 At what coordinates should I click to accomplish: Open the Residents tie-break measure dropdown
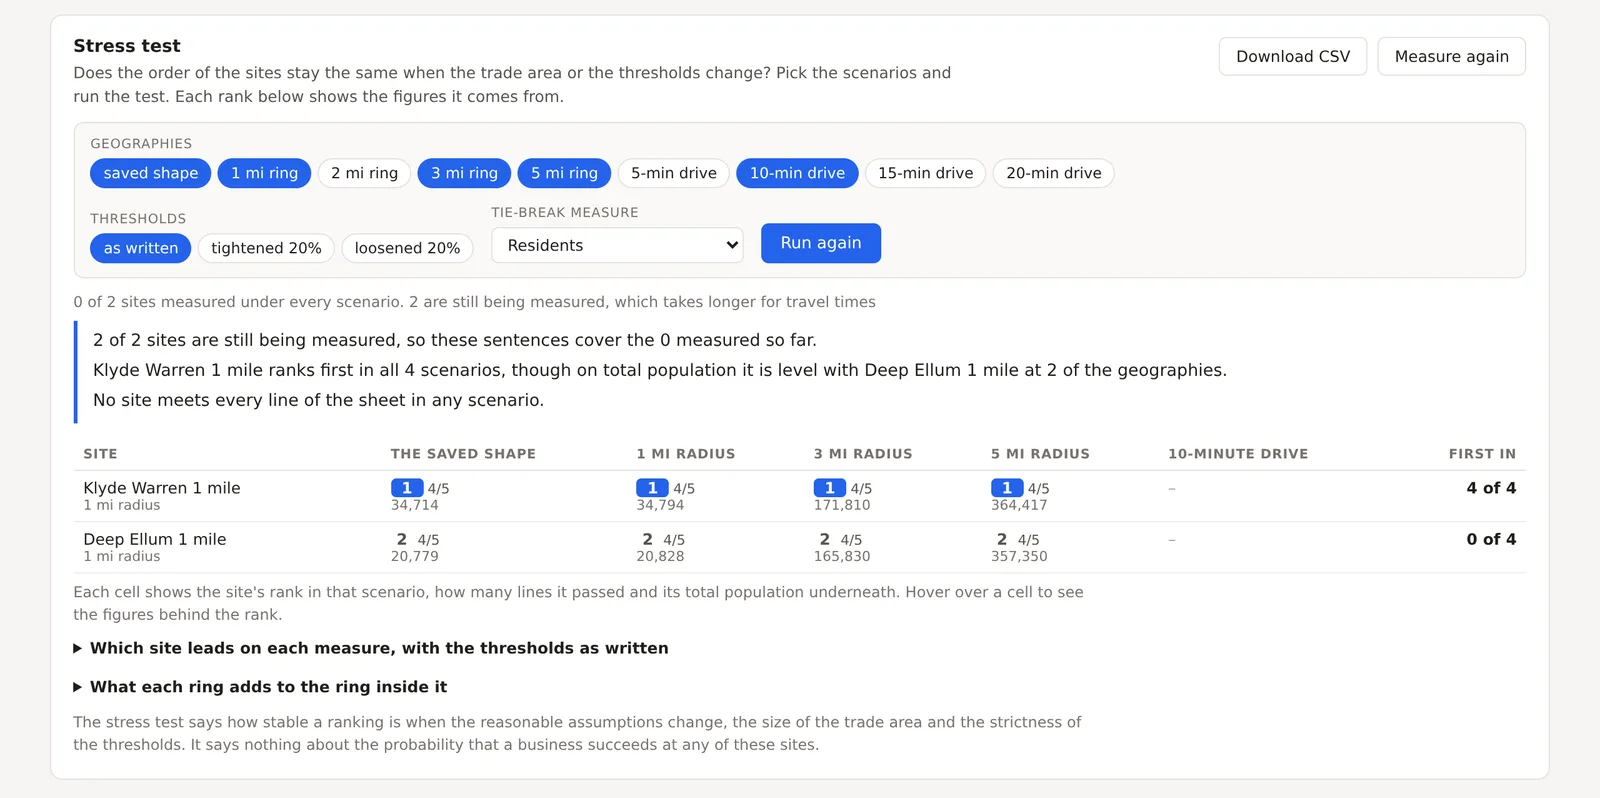(617, 245)
